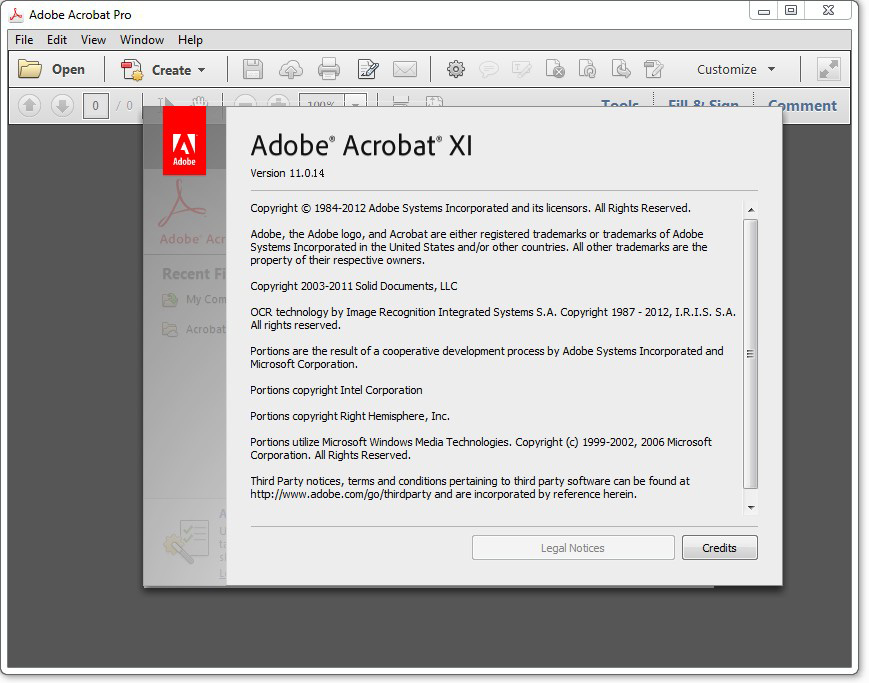This screenshot has height=683, width=869.
Task: Go to next page down arrow
Action: coord(62,105)
